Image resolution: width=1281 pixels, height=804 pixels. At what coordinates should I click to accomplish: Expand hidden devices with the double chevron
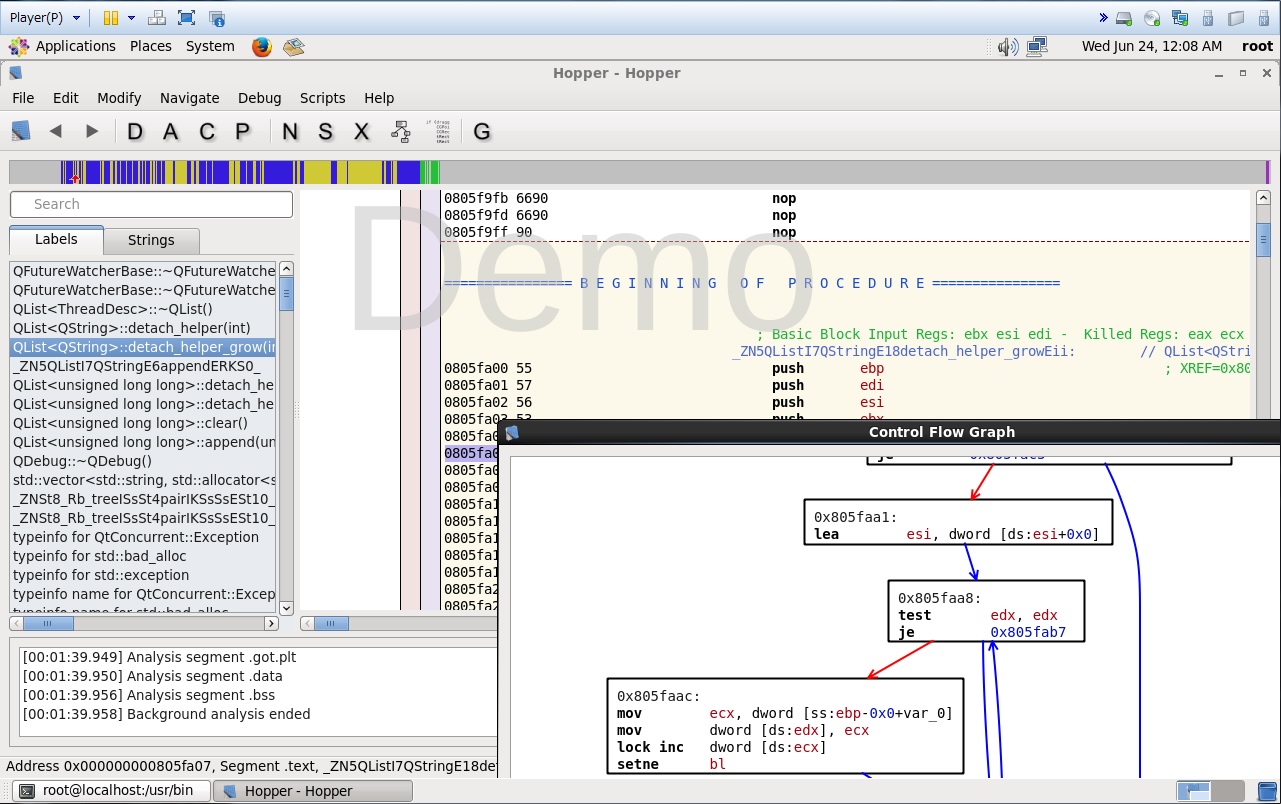click(1103, 18)
